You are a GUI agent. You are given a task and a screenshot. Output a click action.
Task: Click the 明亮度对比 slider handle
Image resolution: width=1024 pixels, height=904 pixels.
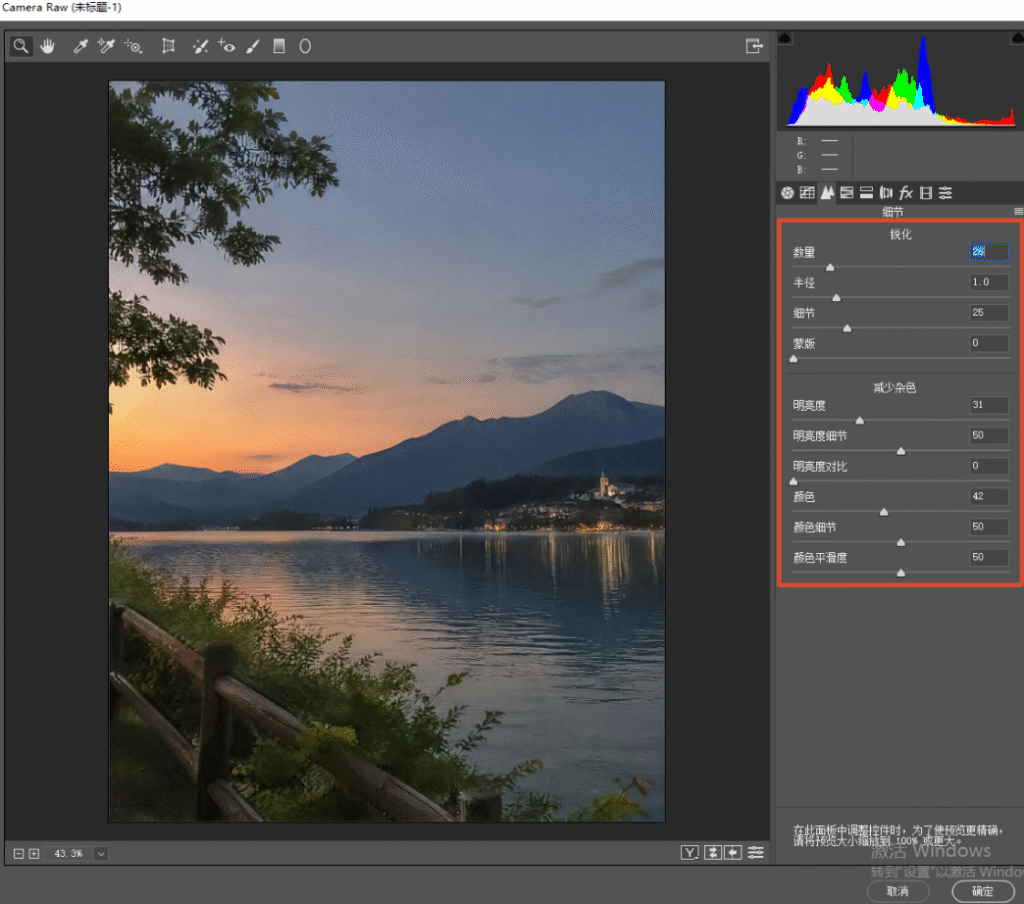click(x=793, y=481)
